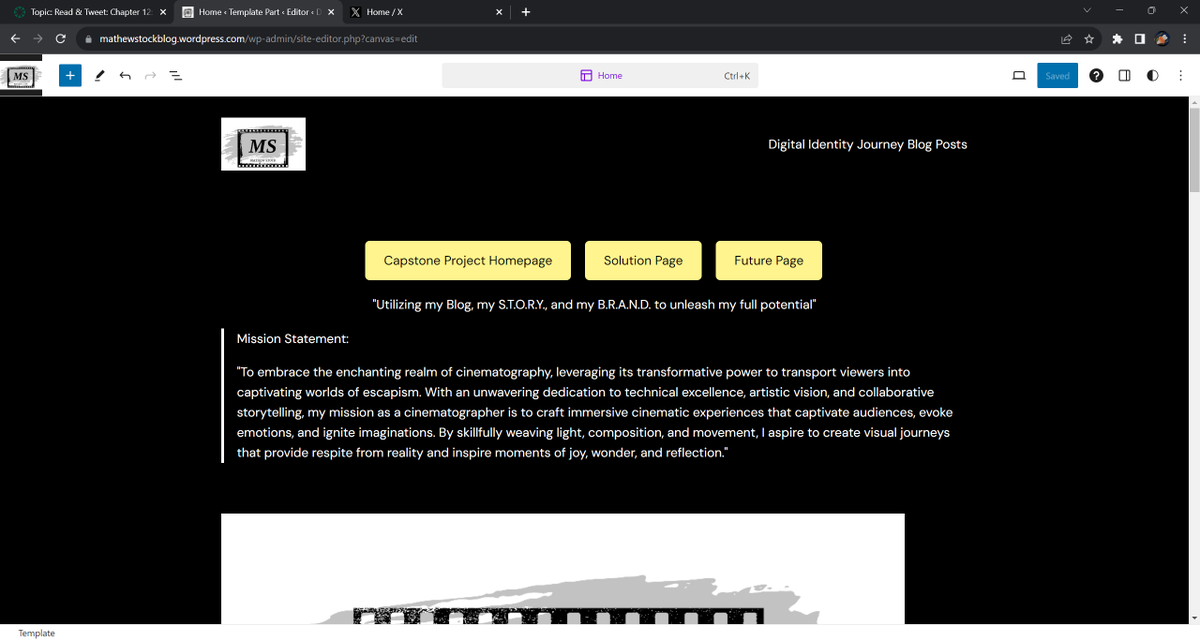Open the Chrome profile avatar
This screenshot has height=641, width=1200.
point(1162,39)
